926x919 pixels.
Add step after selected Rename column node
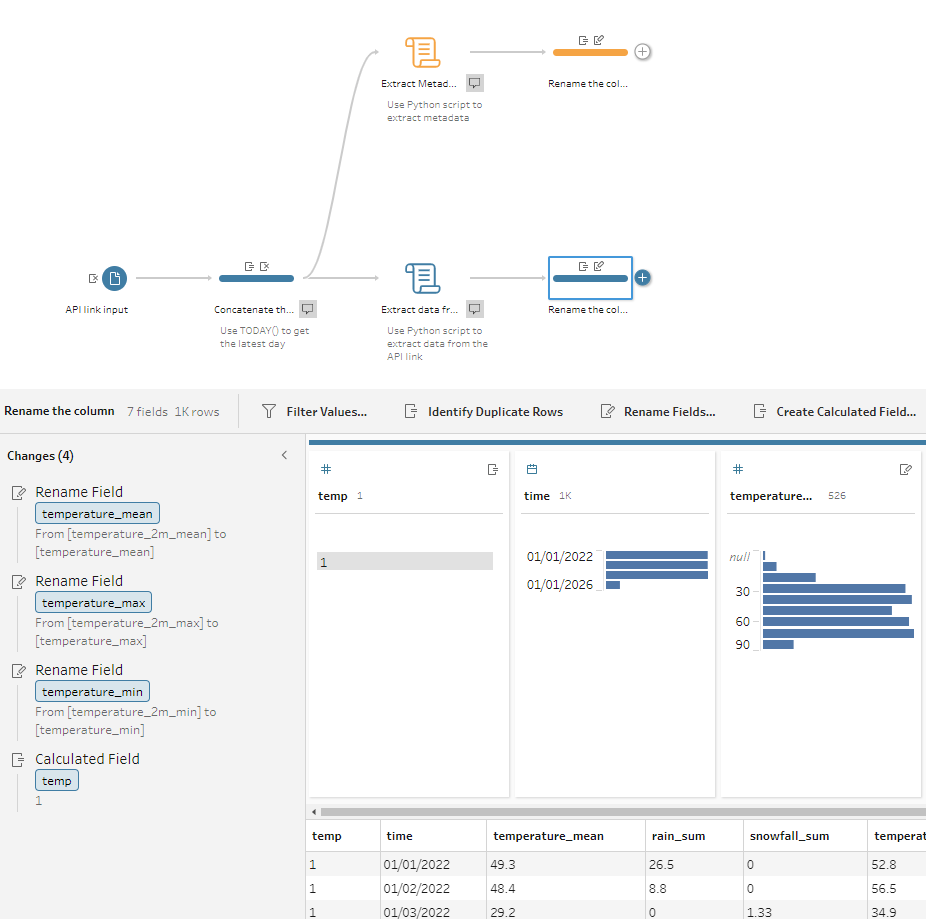(x=643, y=278)
